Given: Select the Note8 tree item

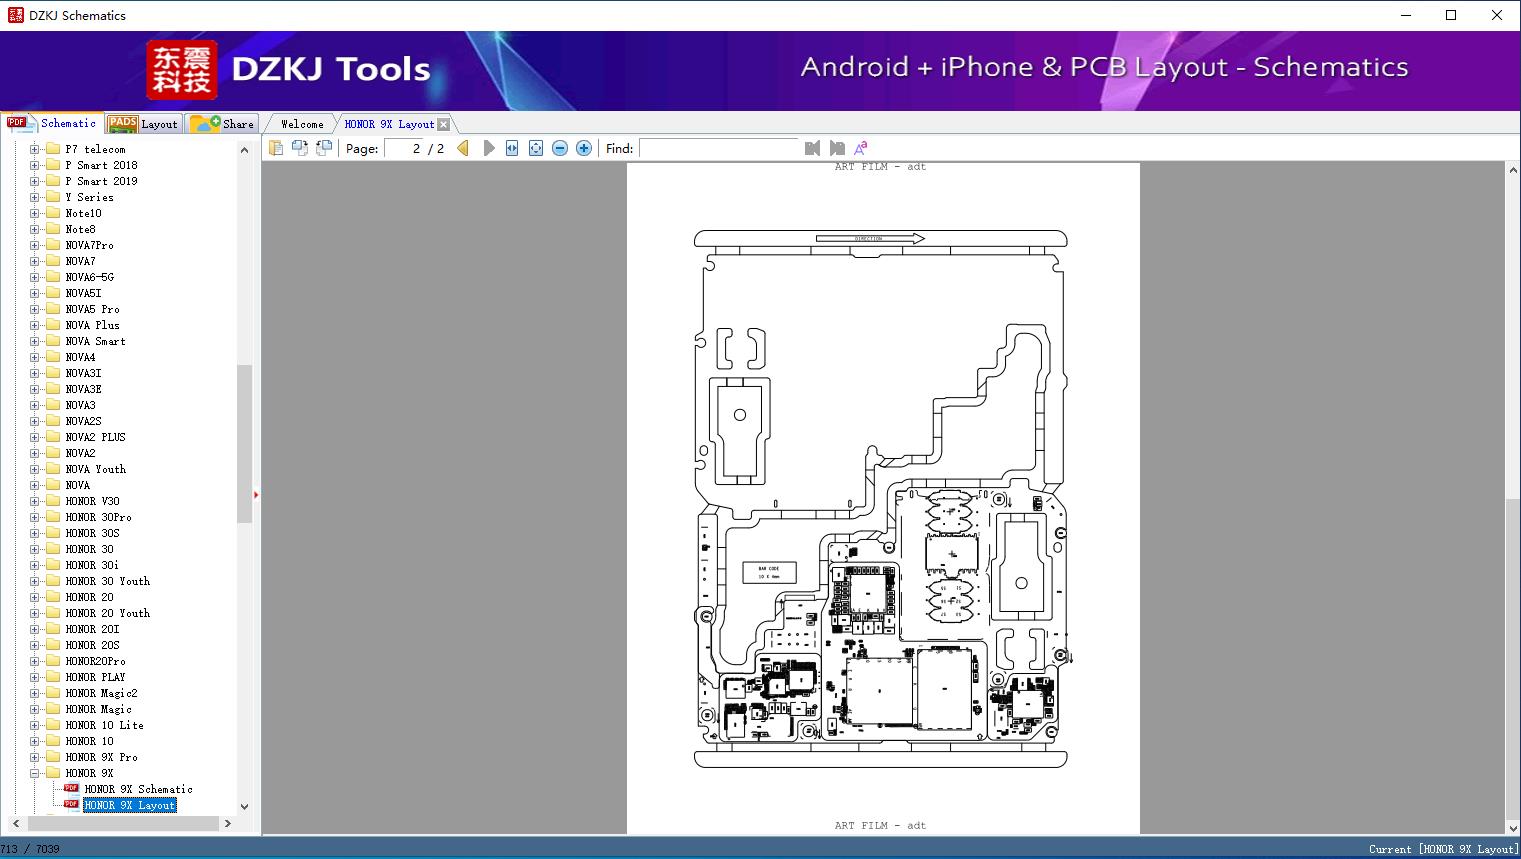Looking at the screenshot, I should 80,229.
